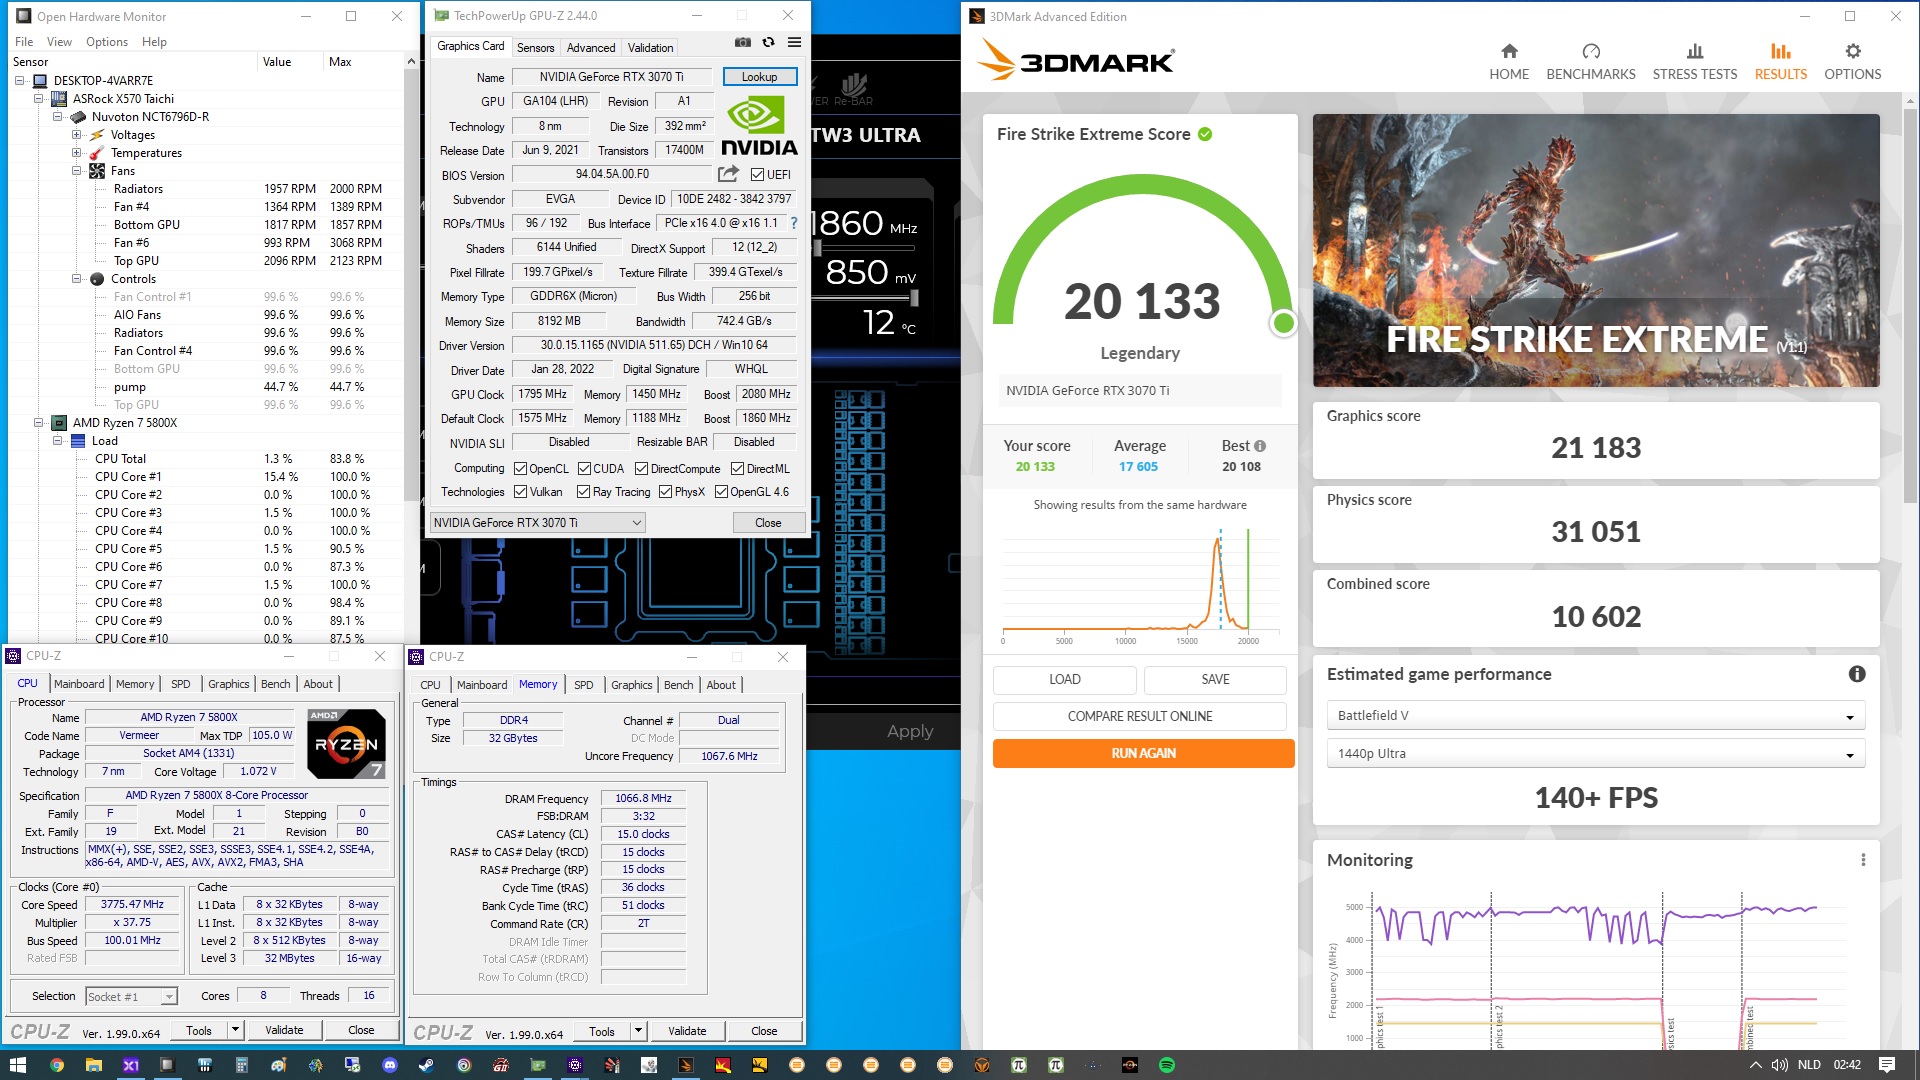The image size is (1920, 1080).
Task: Open 3DMark Benchmarks section
Action: click(x=1591, y=62)
